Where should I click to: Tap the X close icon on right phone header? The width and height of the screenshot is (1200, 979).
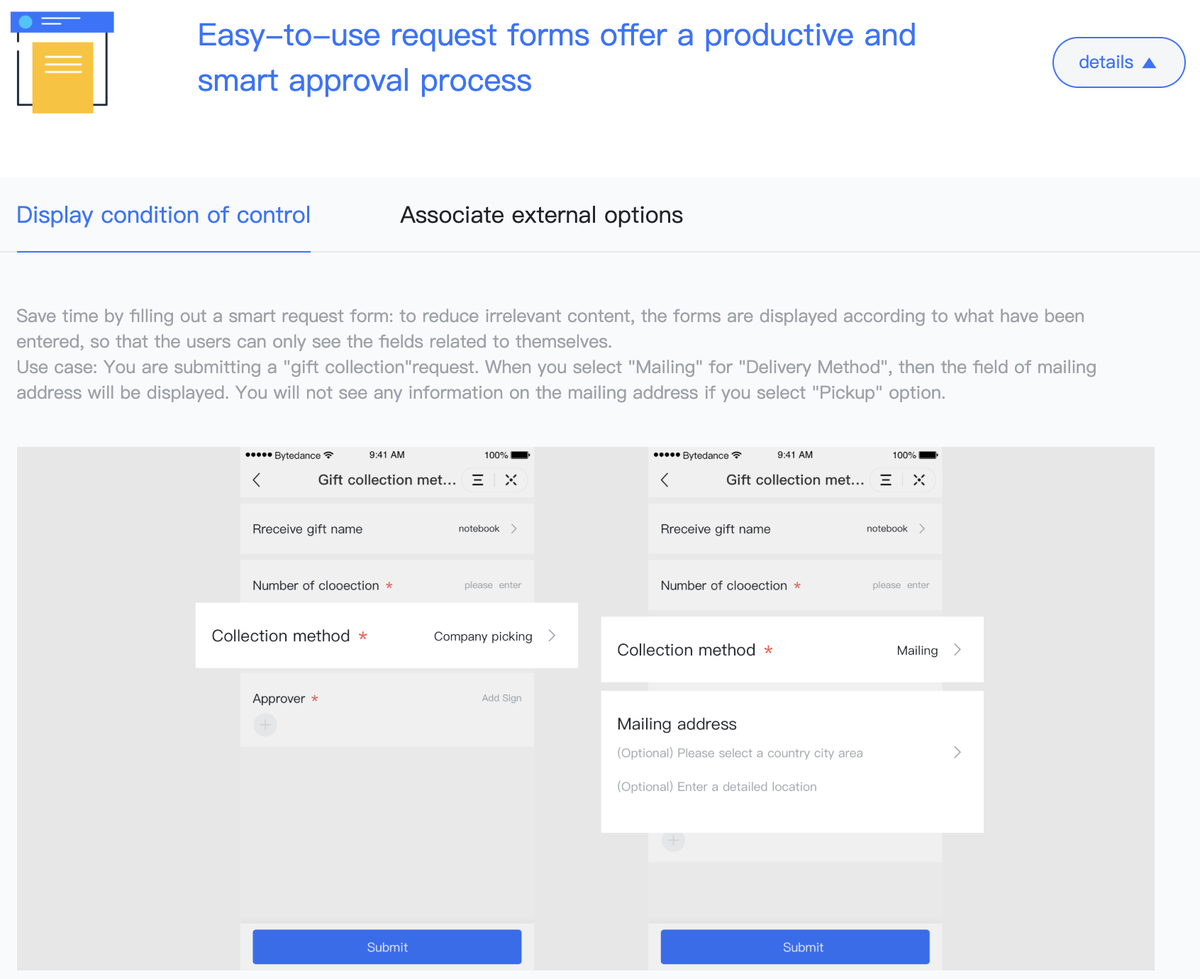[918, 480]
